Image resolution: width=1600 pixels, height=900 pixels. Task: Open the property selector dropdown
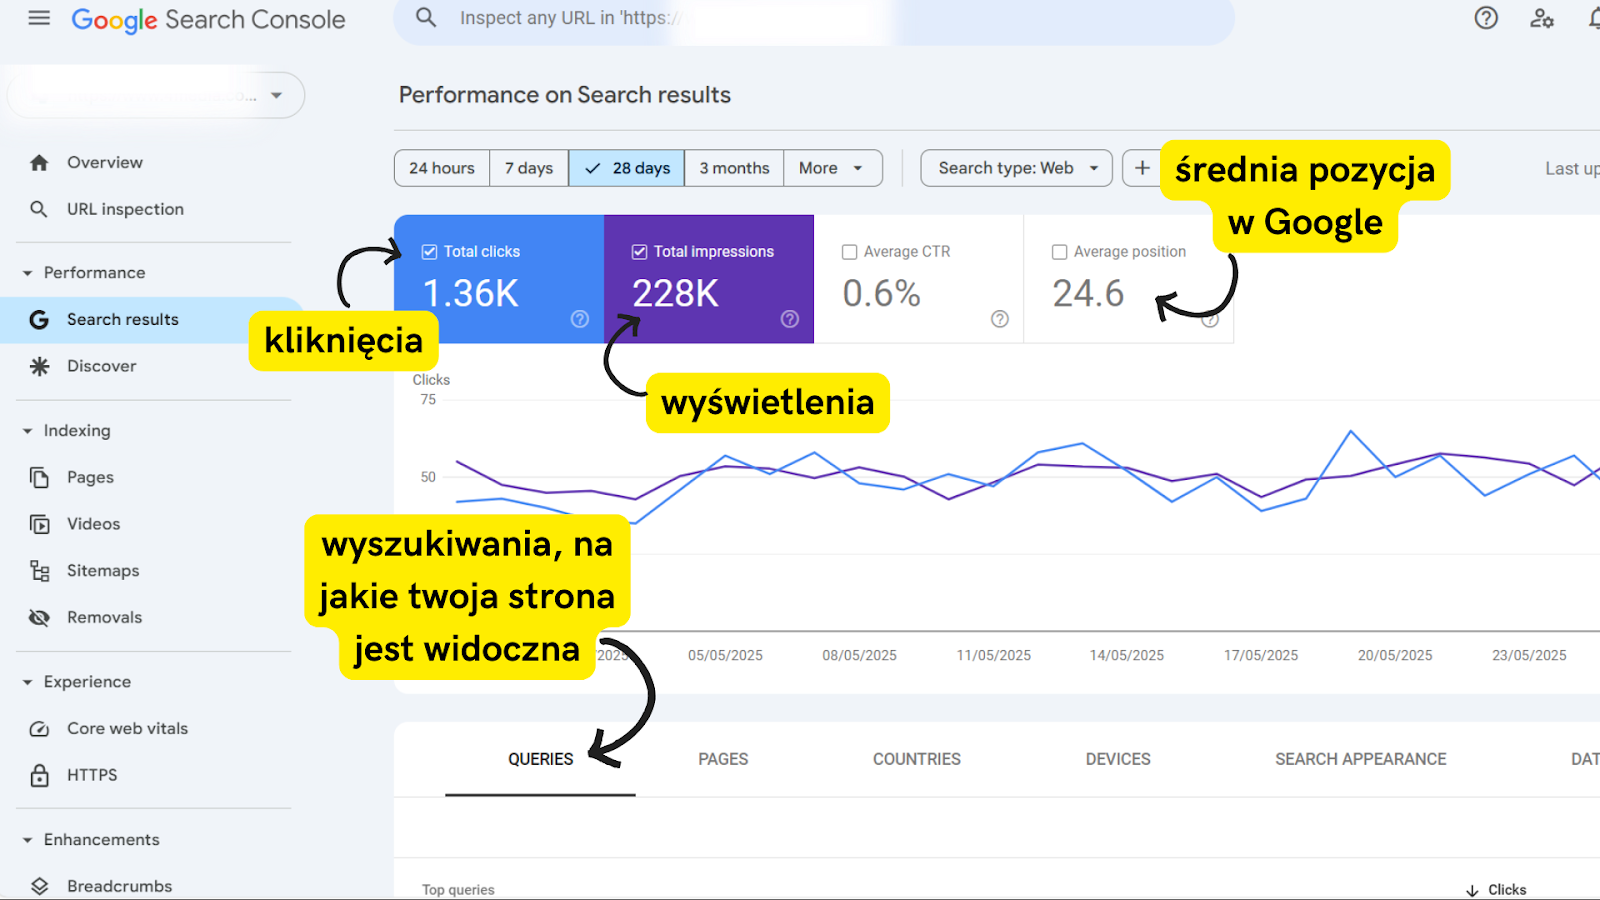pyautogui.click(x=156, y=96)
